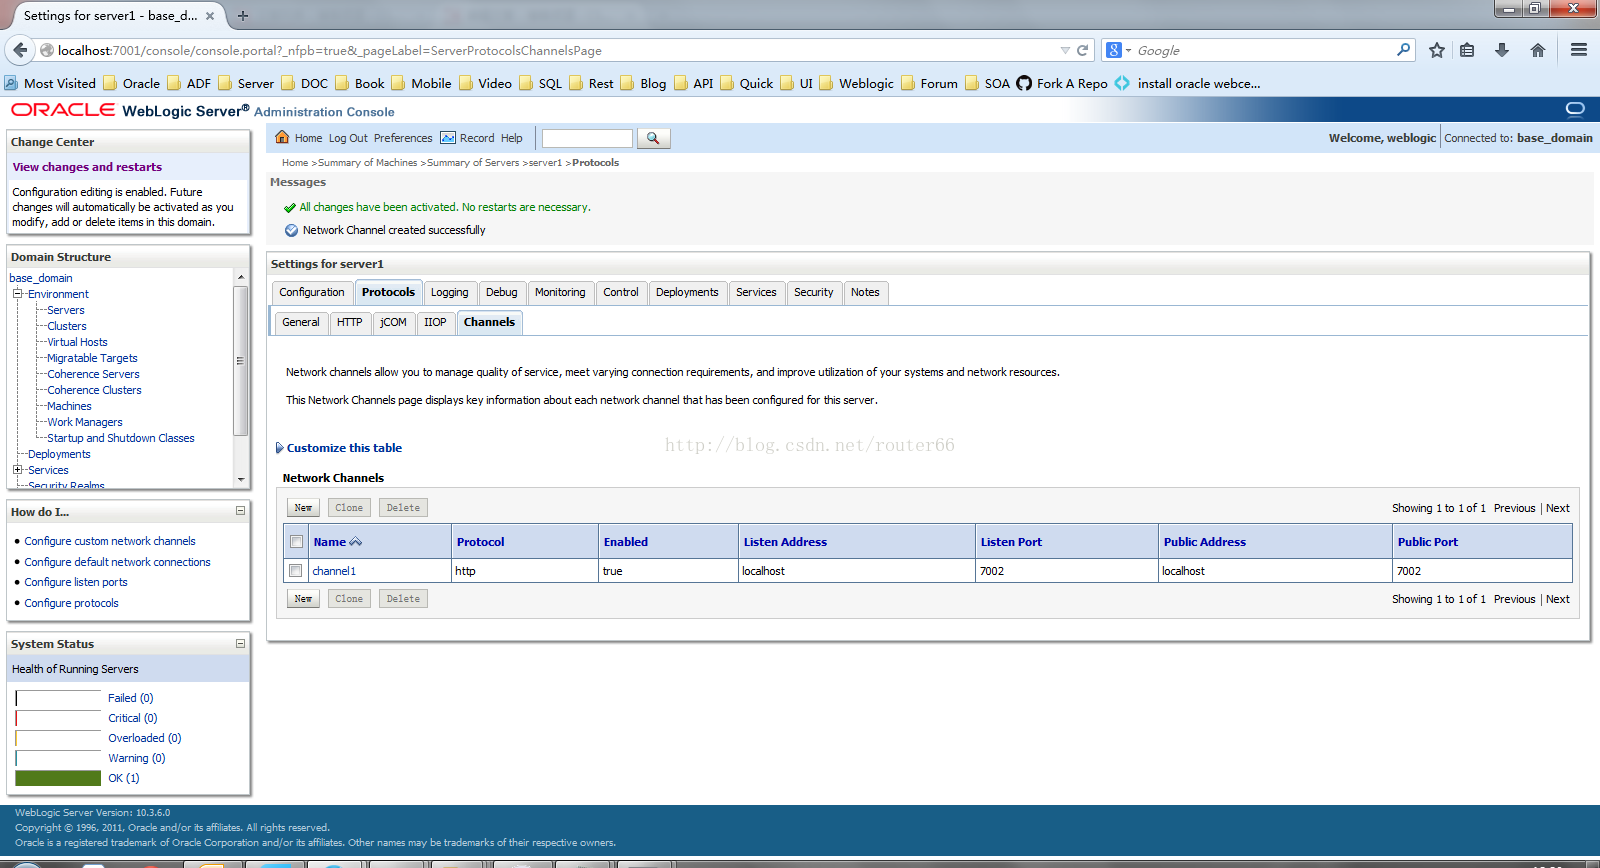Click the browser back arrow button
The image size is (1600, 868).
(x=20, y=50)
